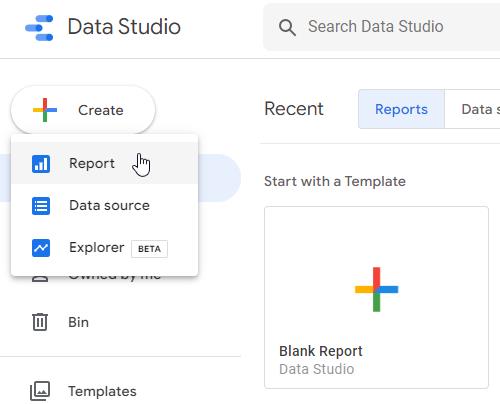Click the Bin trash can icon

coord(40,322)
